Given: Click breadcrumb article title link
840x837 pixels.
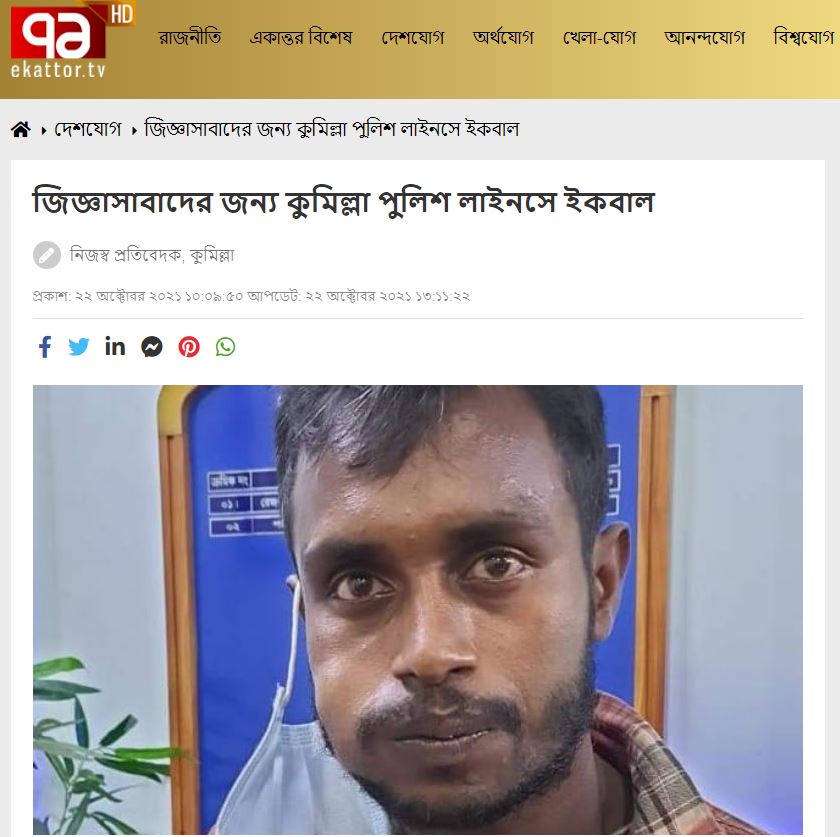Looking at the screenshot, I should [332, 129].
